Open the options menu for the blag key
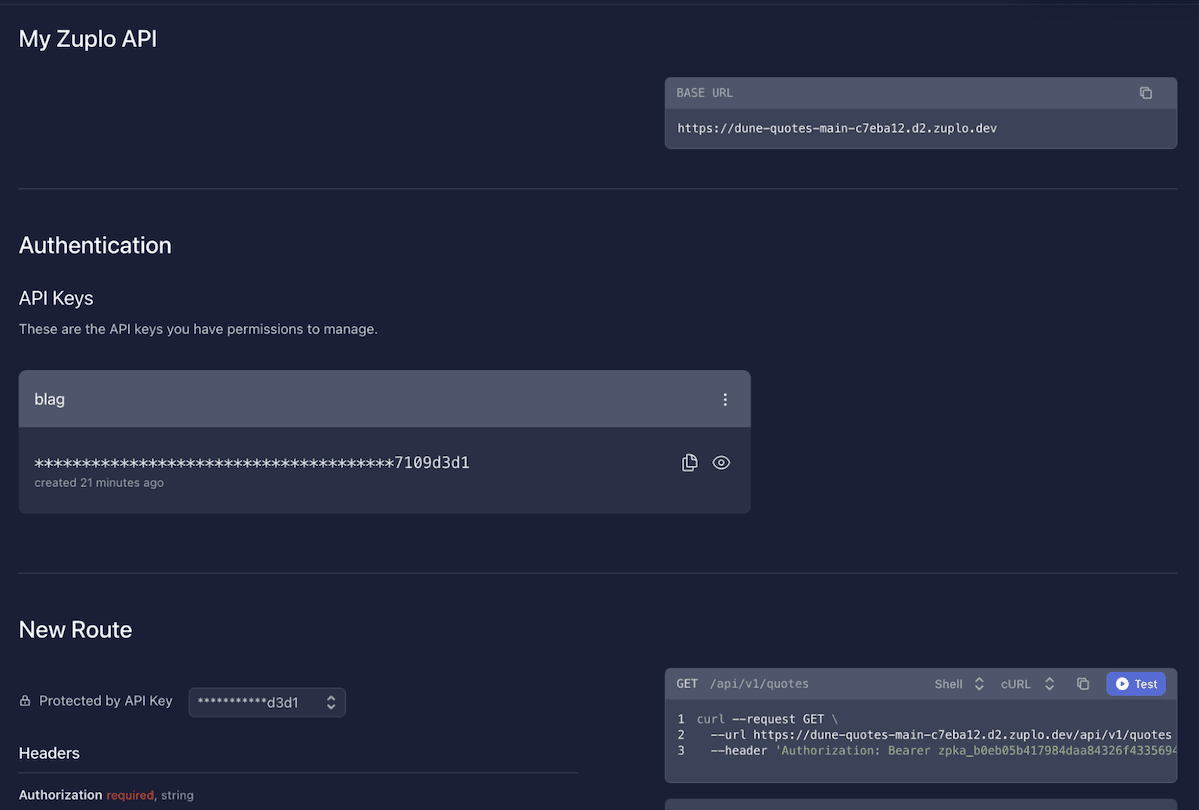 tap(725, 398)
